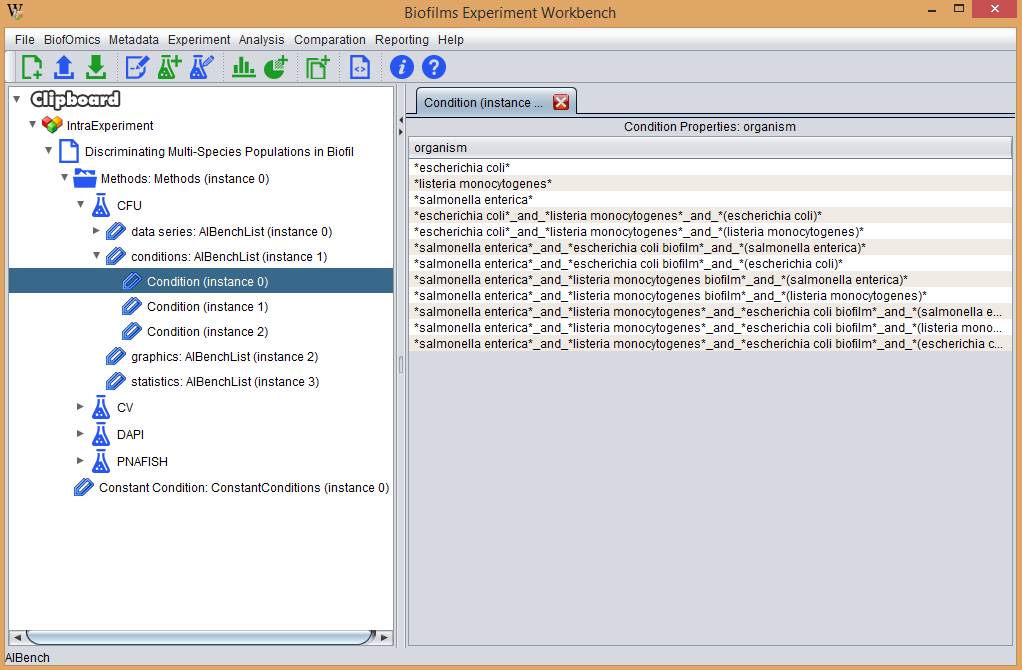Click the paperclip icon beside Constant Condition
The width and height of the screenshot is (1022, 670).
coord(83,488)
